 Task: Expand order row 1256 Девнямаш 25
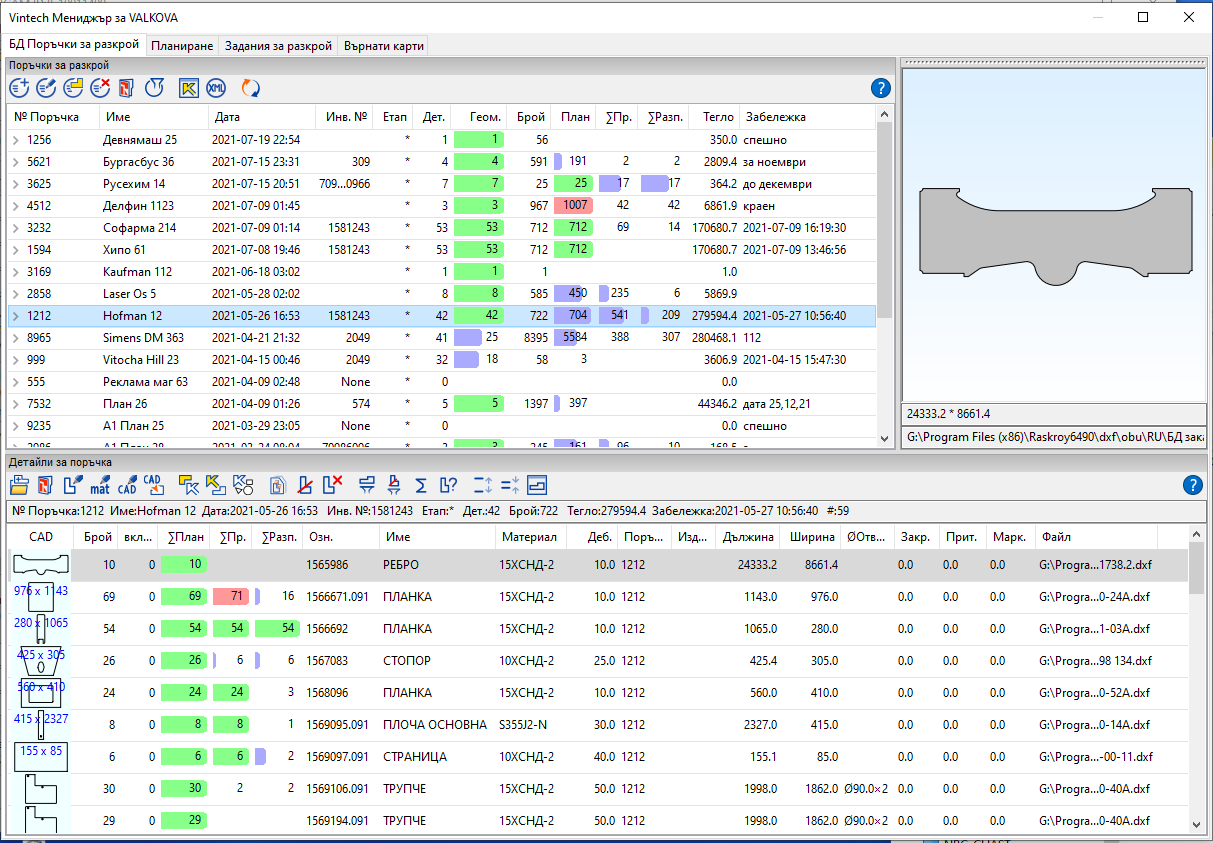pos(15,141)
